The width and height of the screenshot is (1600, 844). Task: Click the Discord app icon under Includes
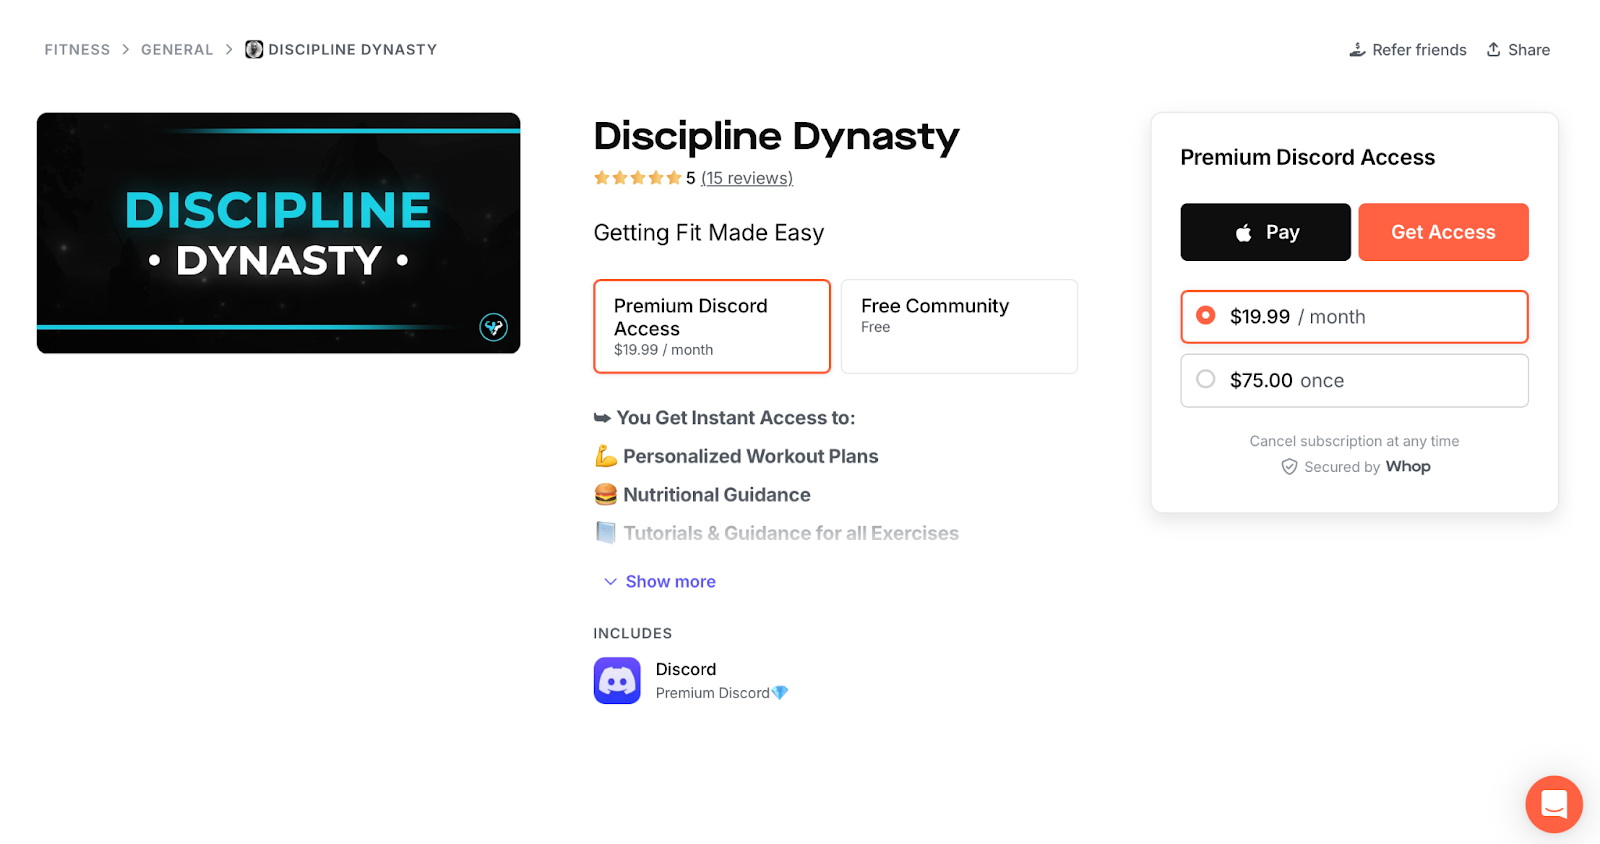(617, 681)
